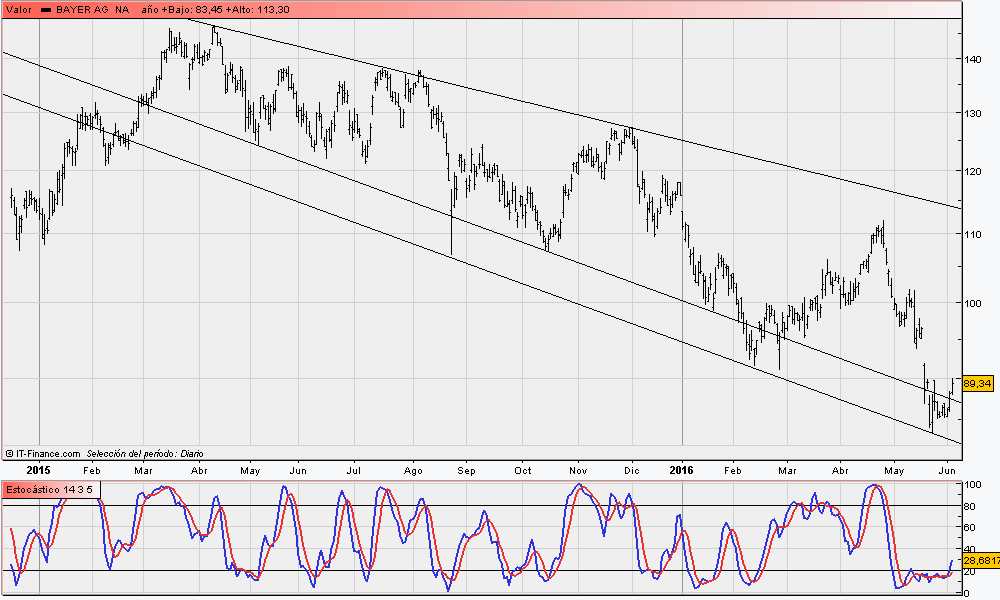Click the BAYER AG NA title text

tap(91, 8)
